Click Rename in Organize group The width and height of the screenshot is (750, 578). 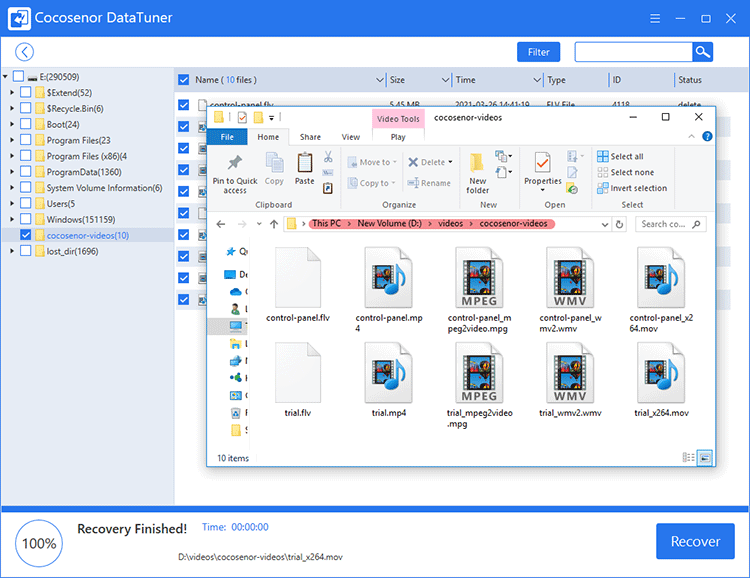click(x=429, y=183)
